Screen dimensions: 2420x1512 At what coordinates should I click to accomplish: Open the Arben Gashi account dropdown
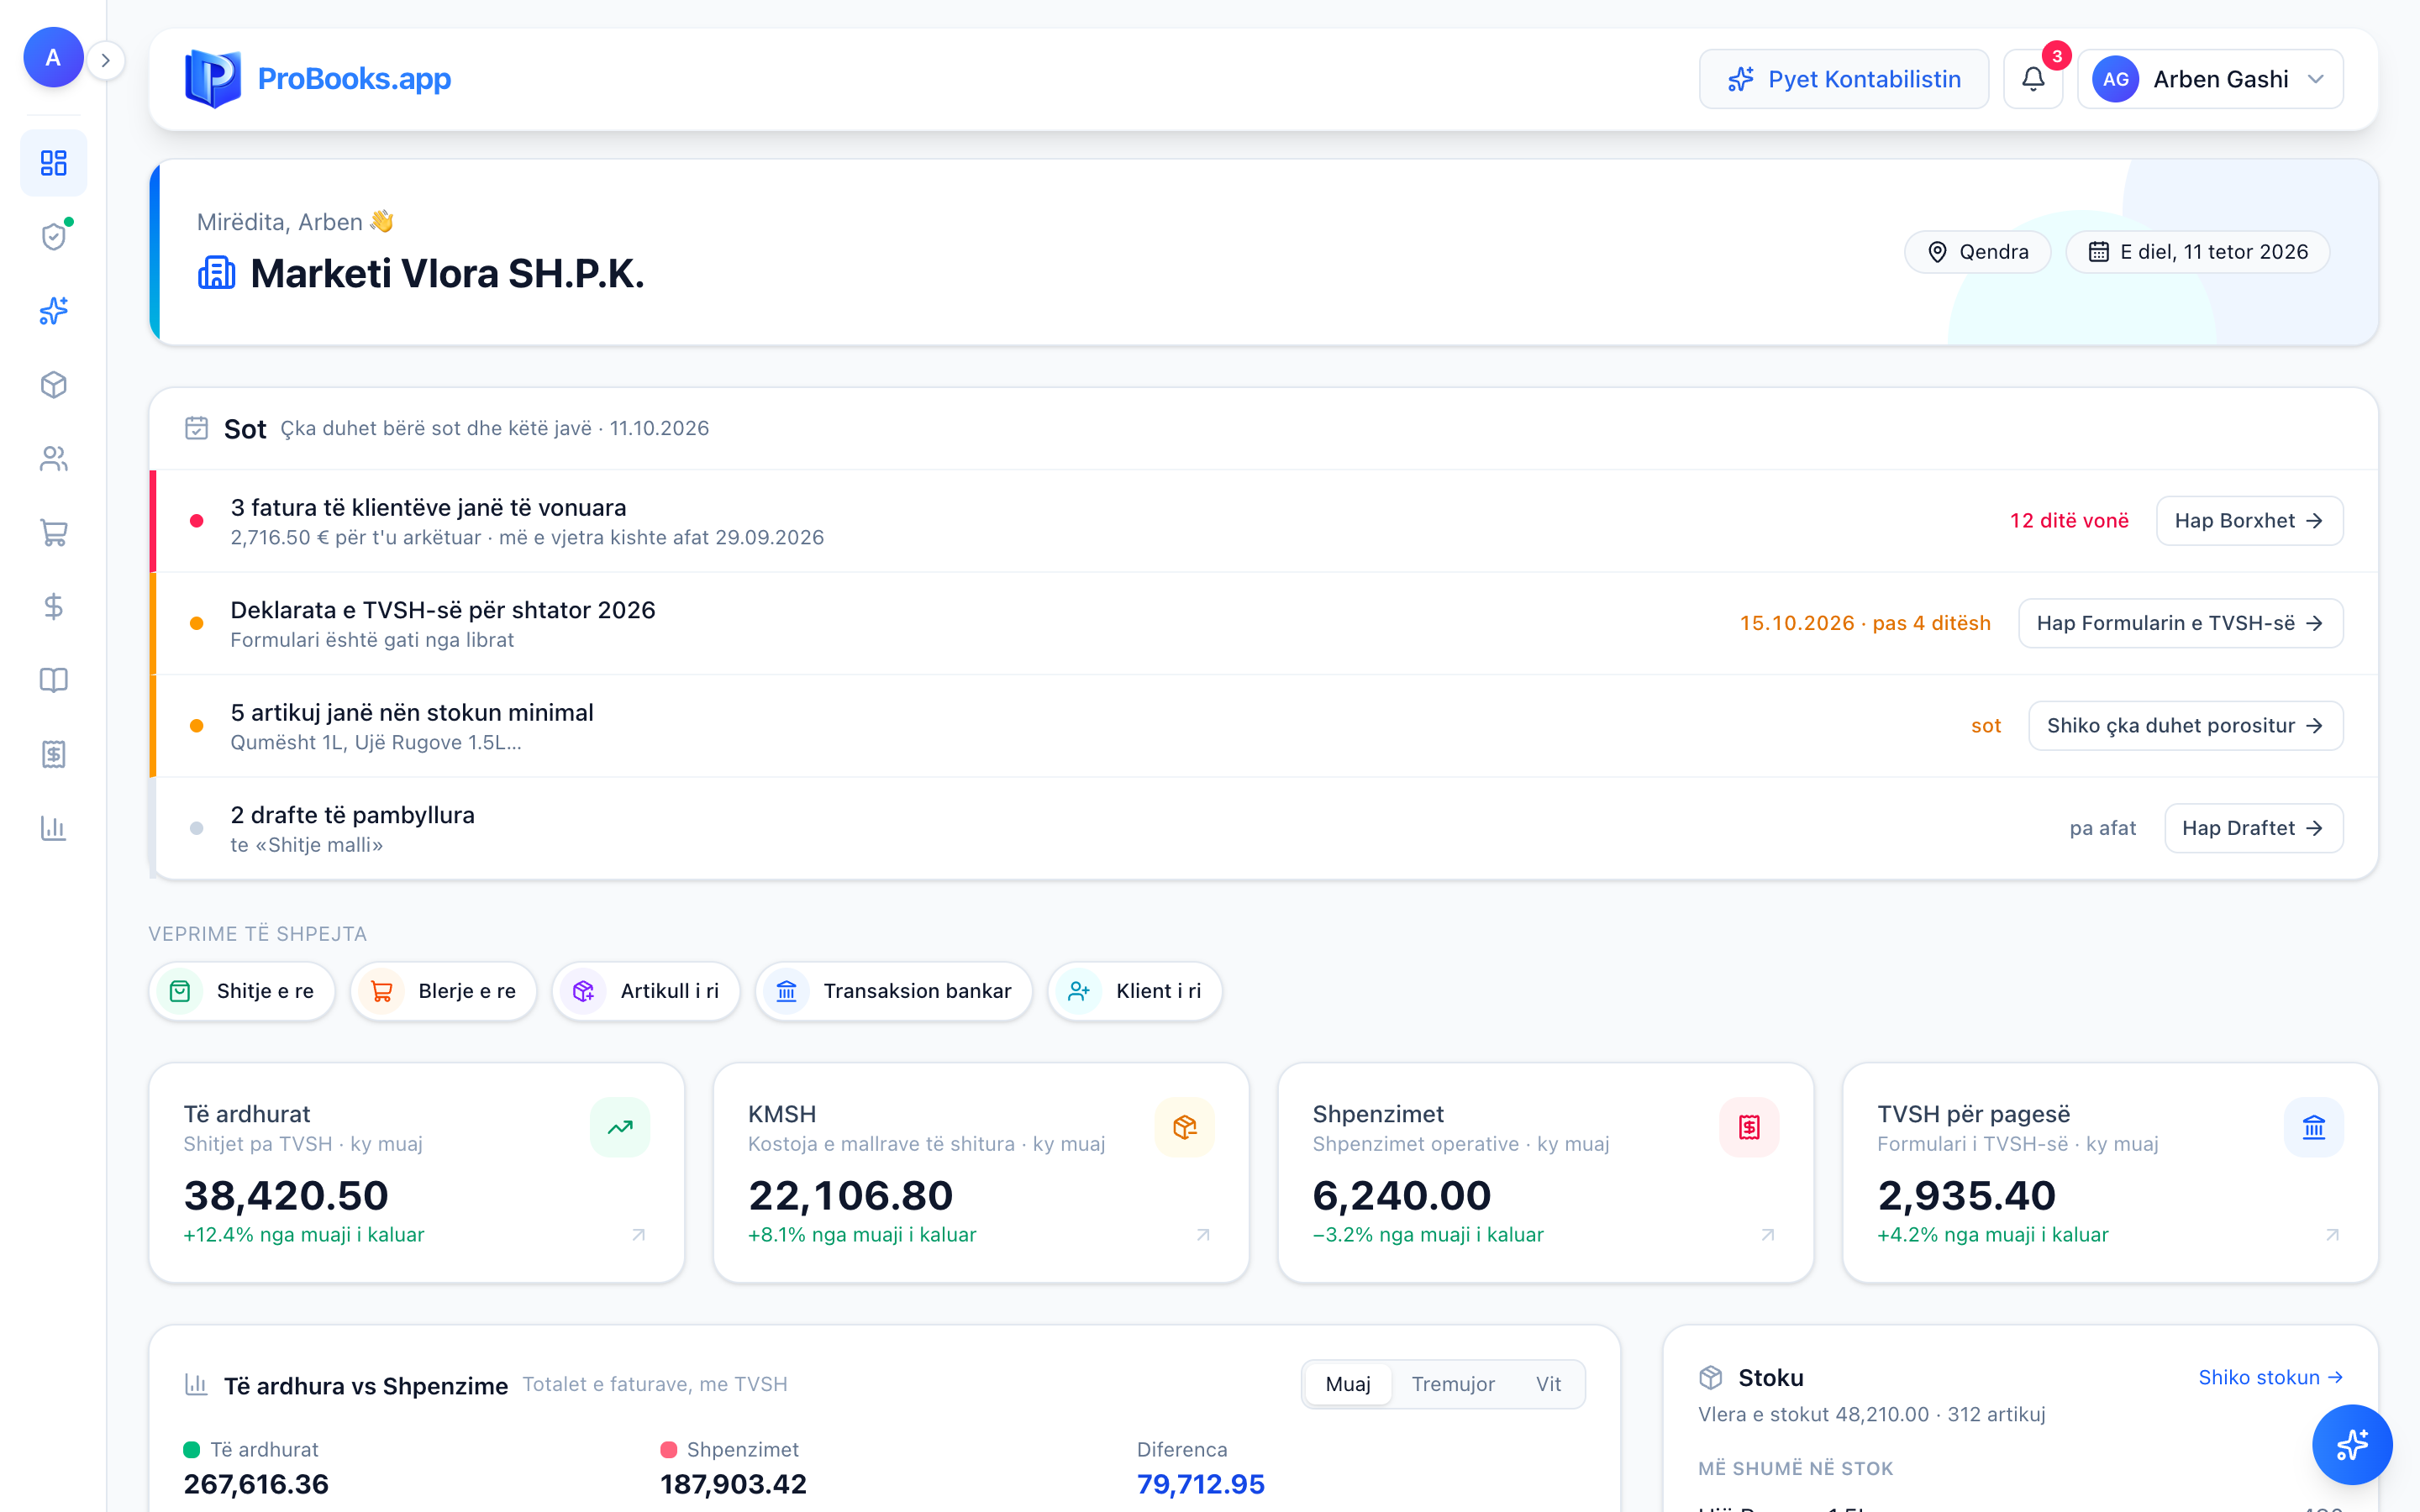pos(2210,79)
